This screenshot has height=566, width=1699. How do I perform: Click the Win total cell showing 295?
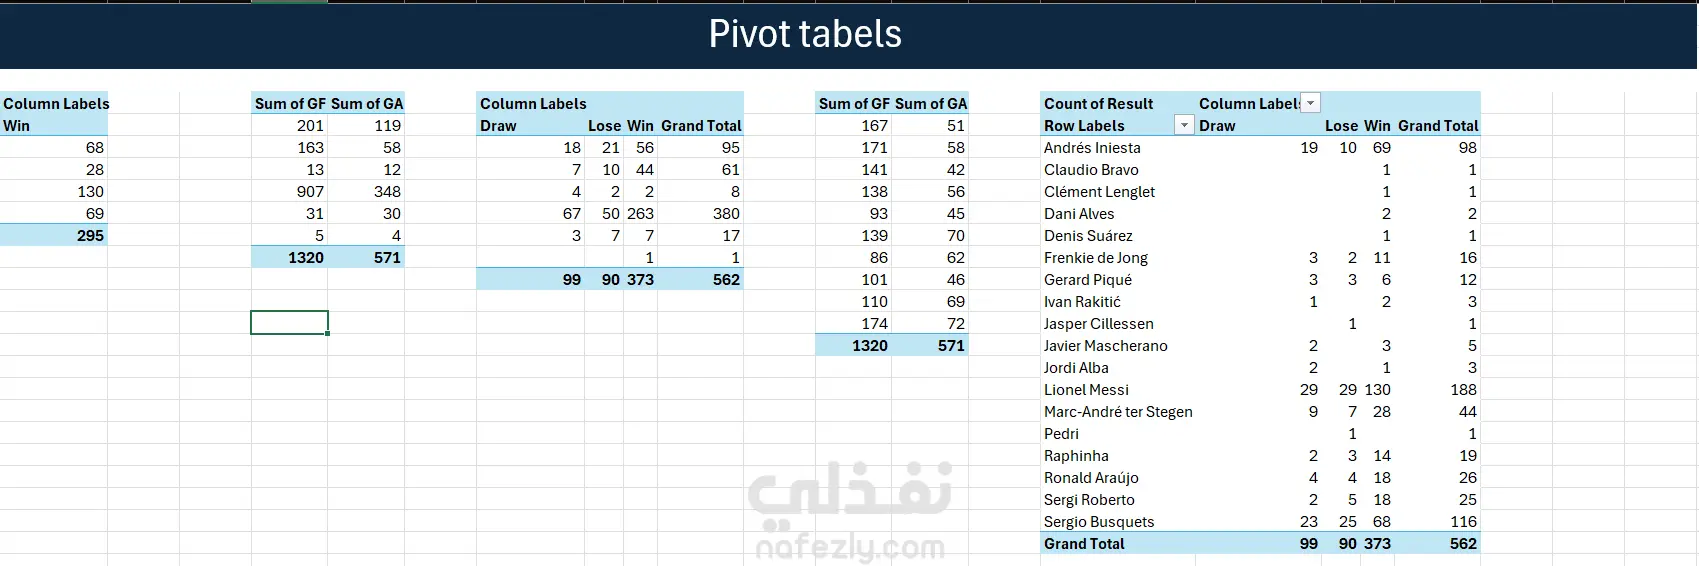click(90, 236)
